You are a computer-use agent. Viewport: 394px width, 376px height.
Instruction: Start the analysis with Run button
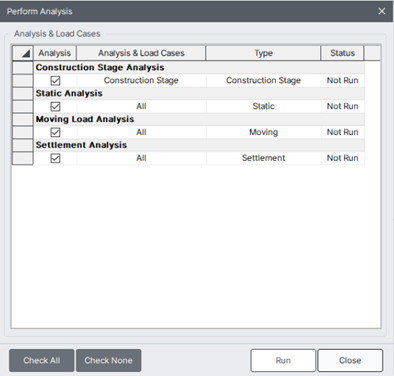(x=283, y=360)
